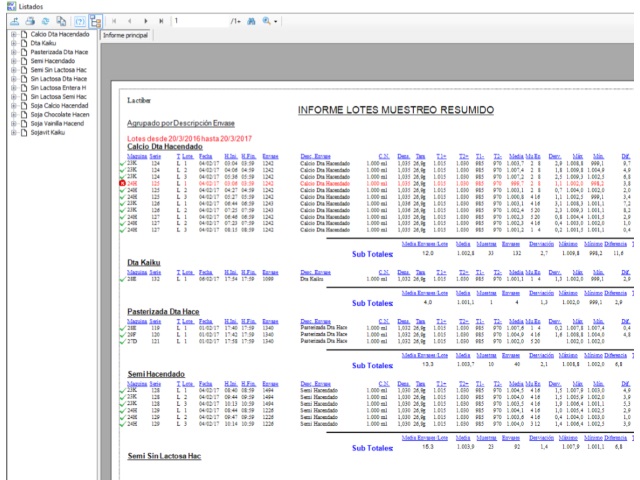The image size is (640, 480).
Task: Click the Semi Hacendado document icon in tree
Action: pos(24,61)
